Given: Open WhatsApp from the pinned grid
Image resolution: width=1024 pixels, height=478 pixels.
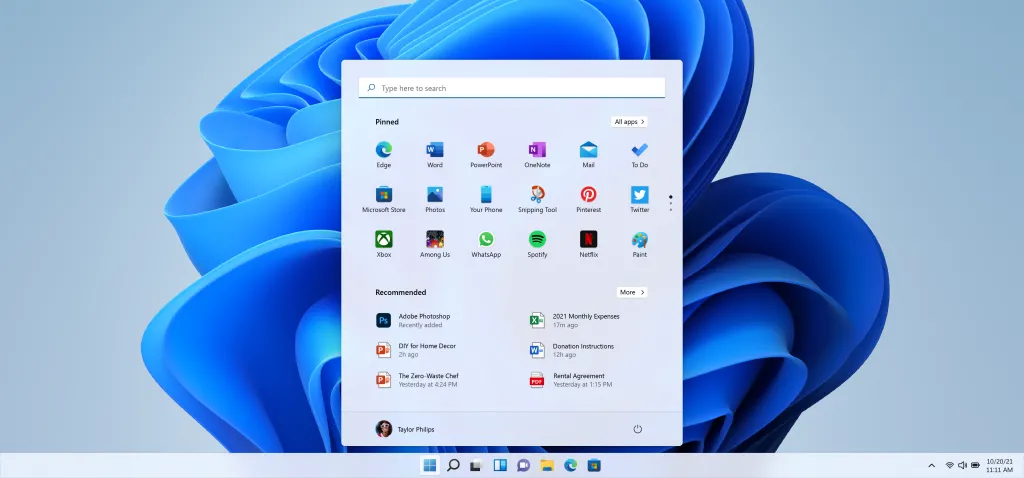Looking at the screenshot, I should point(486,240).
